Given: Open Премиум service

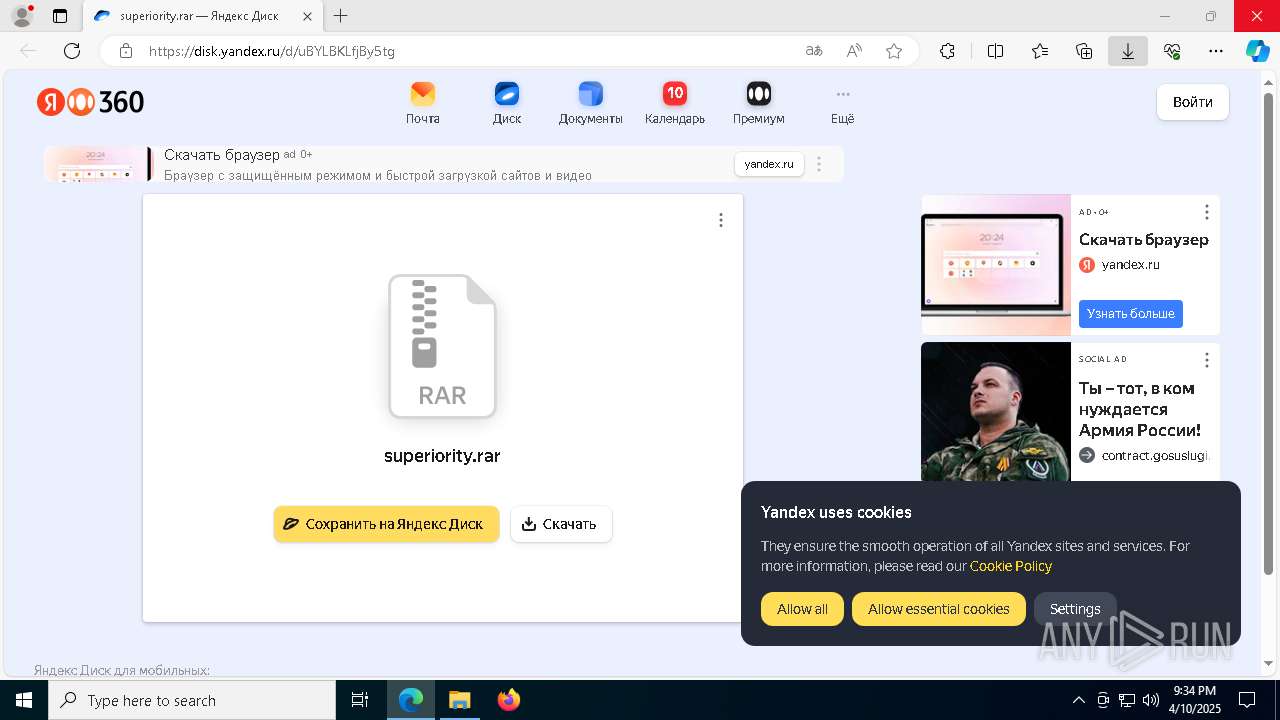Looking at the screenshot, I should tap(759, 104).
